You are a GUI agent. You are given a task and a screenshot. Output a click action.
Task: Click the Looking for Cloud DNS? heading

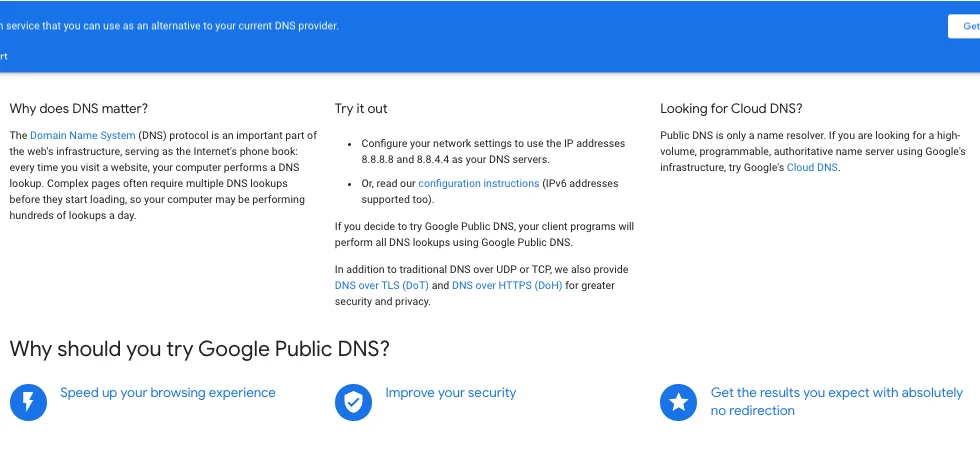click(731, 108)
